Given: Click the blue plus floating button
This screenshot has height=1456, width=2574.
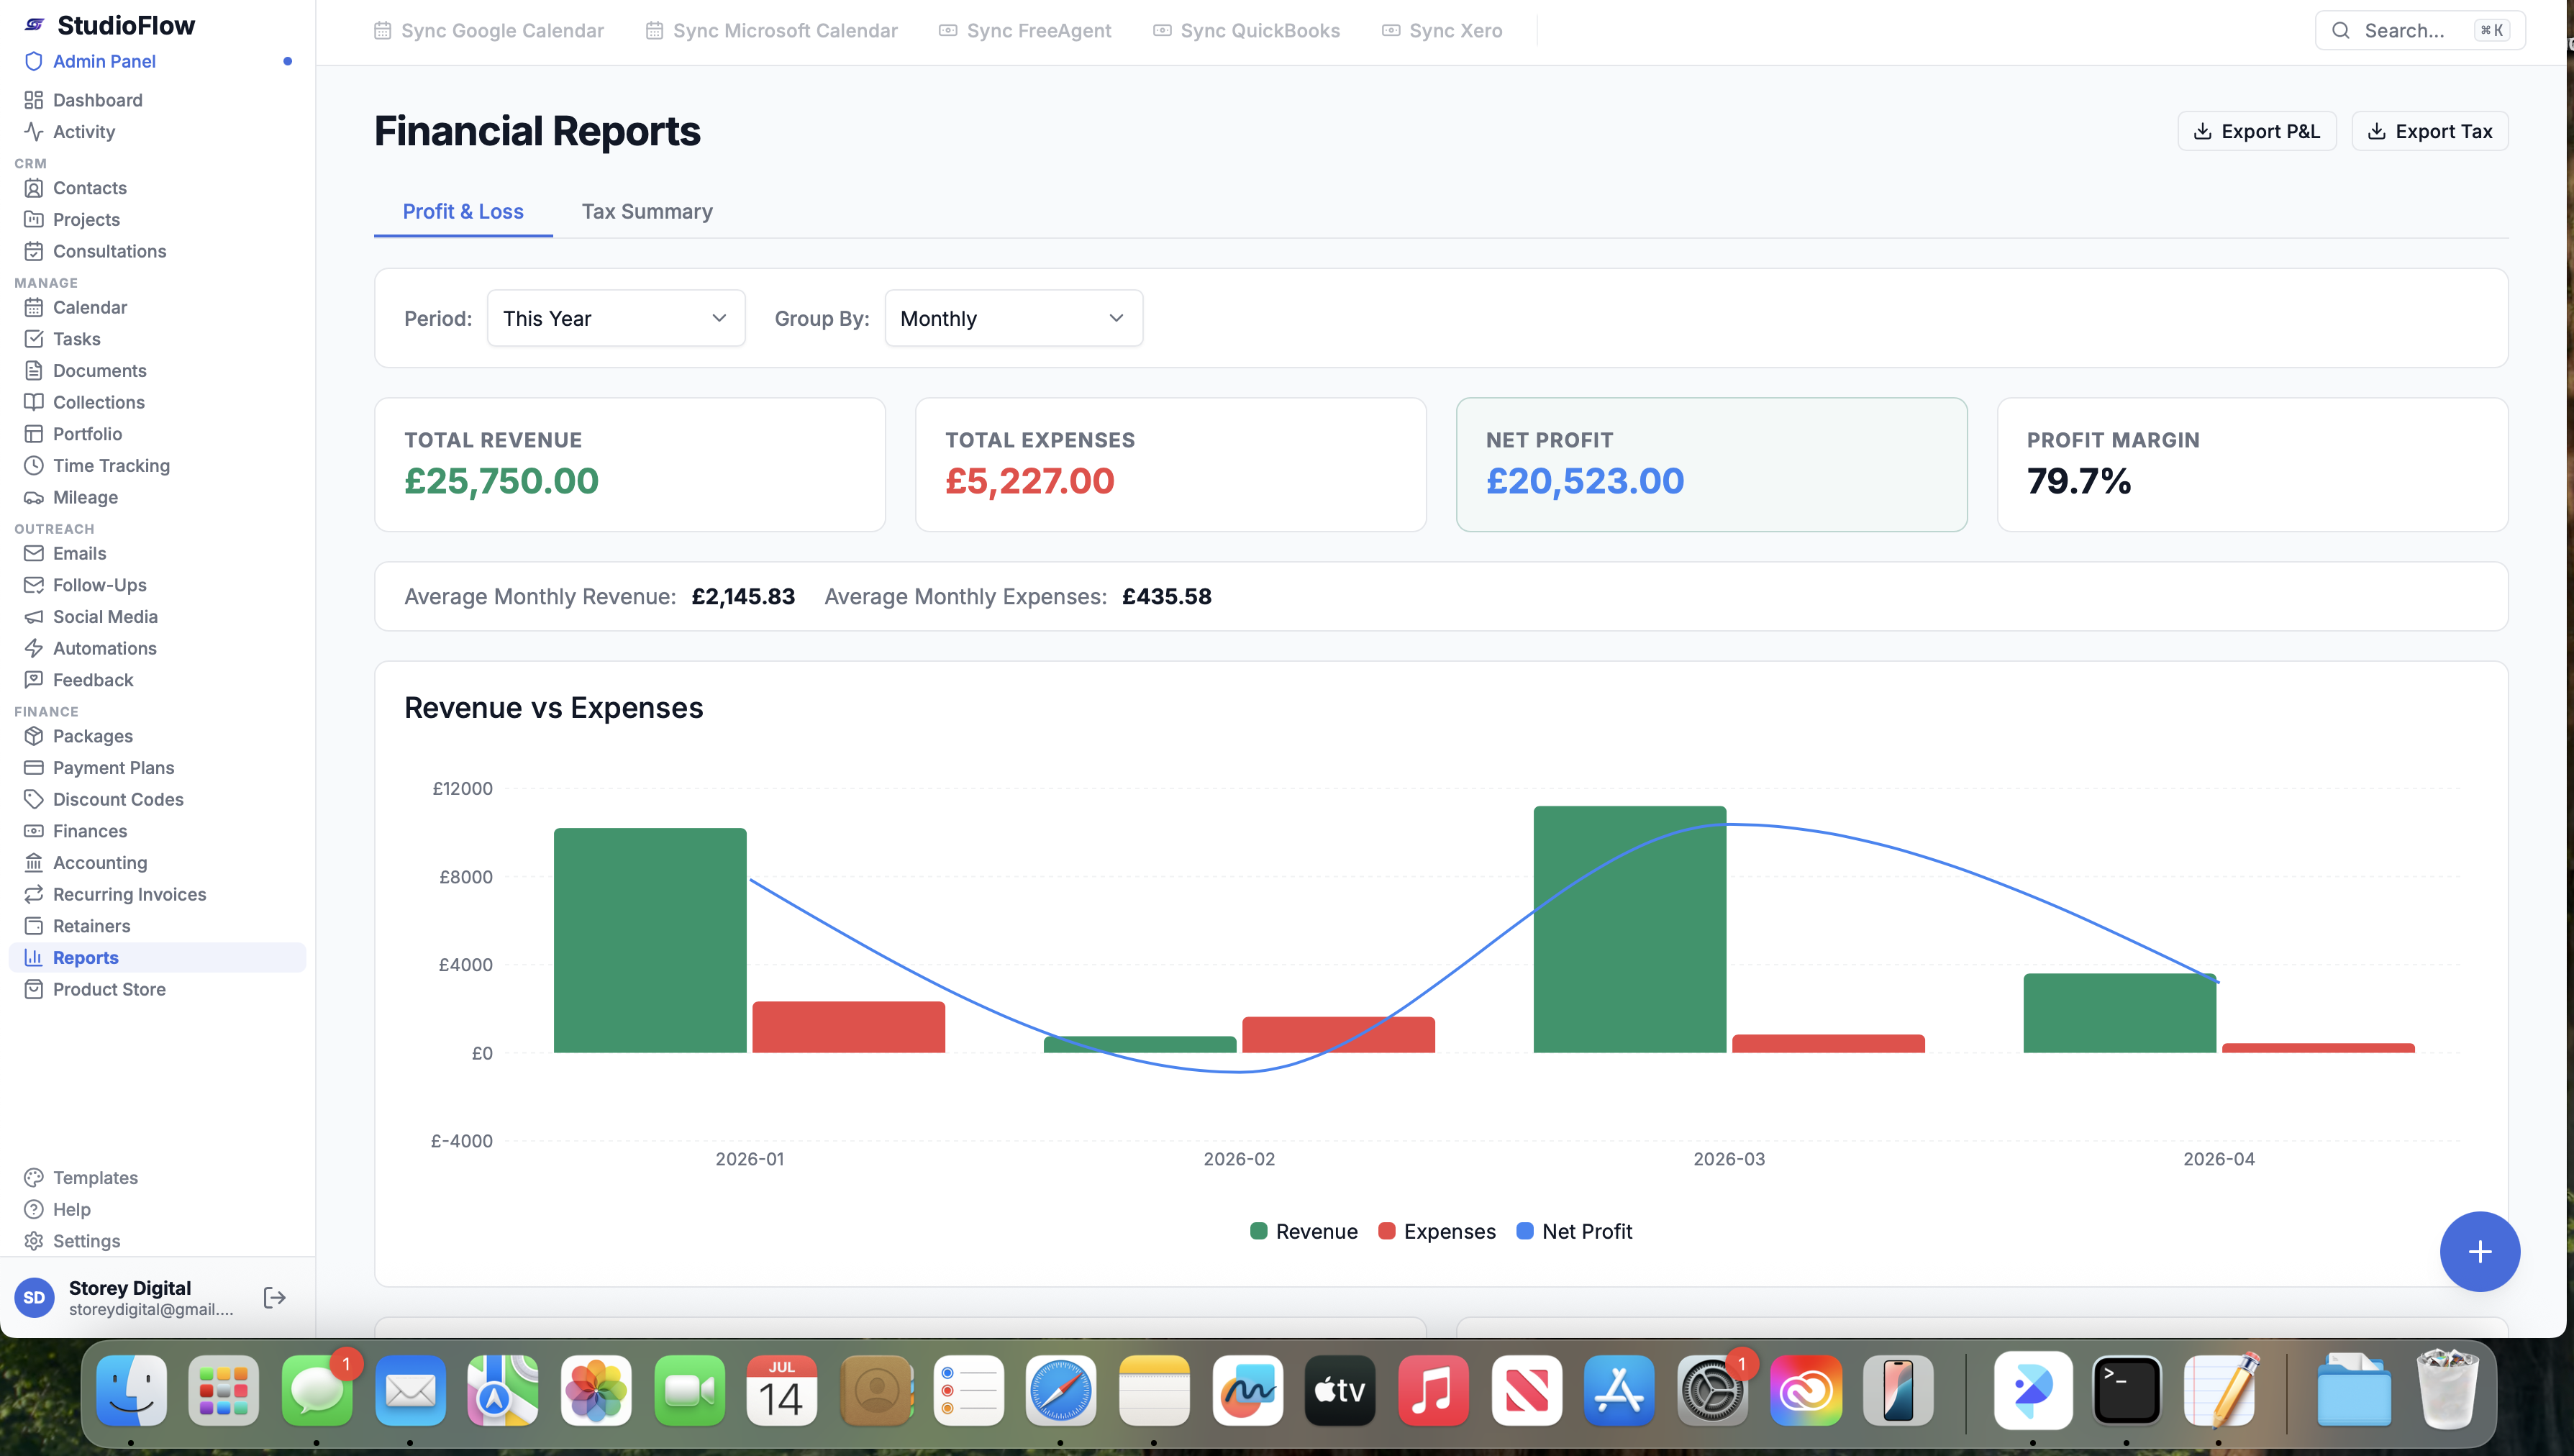Looking at the screenshot, I should 2479,1252.
